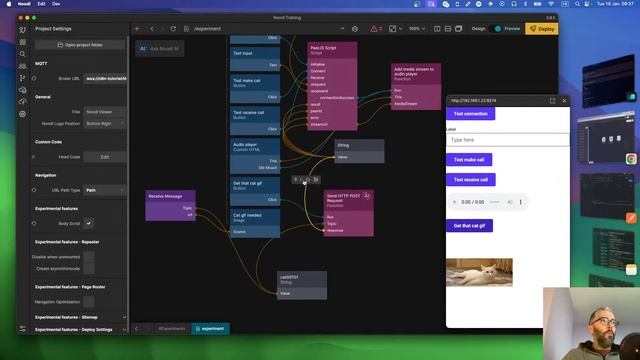Click the Deploy button
Viewport: 640px width, 360px height.
coord(542,29)
